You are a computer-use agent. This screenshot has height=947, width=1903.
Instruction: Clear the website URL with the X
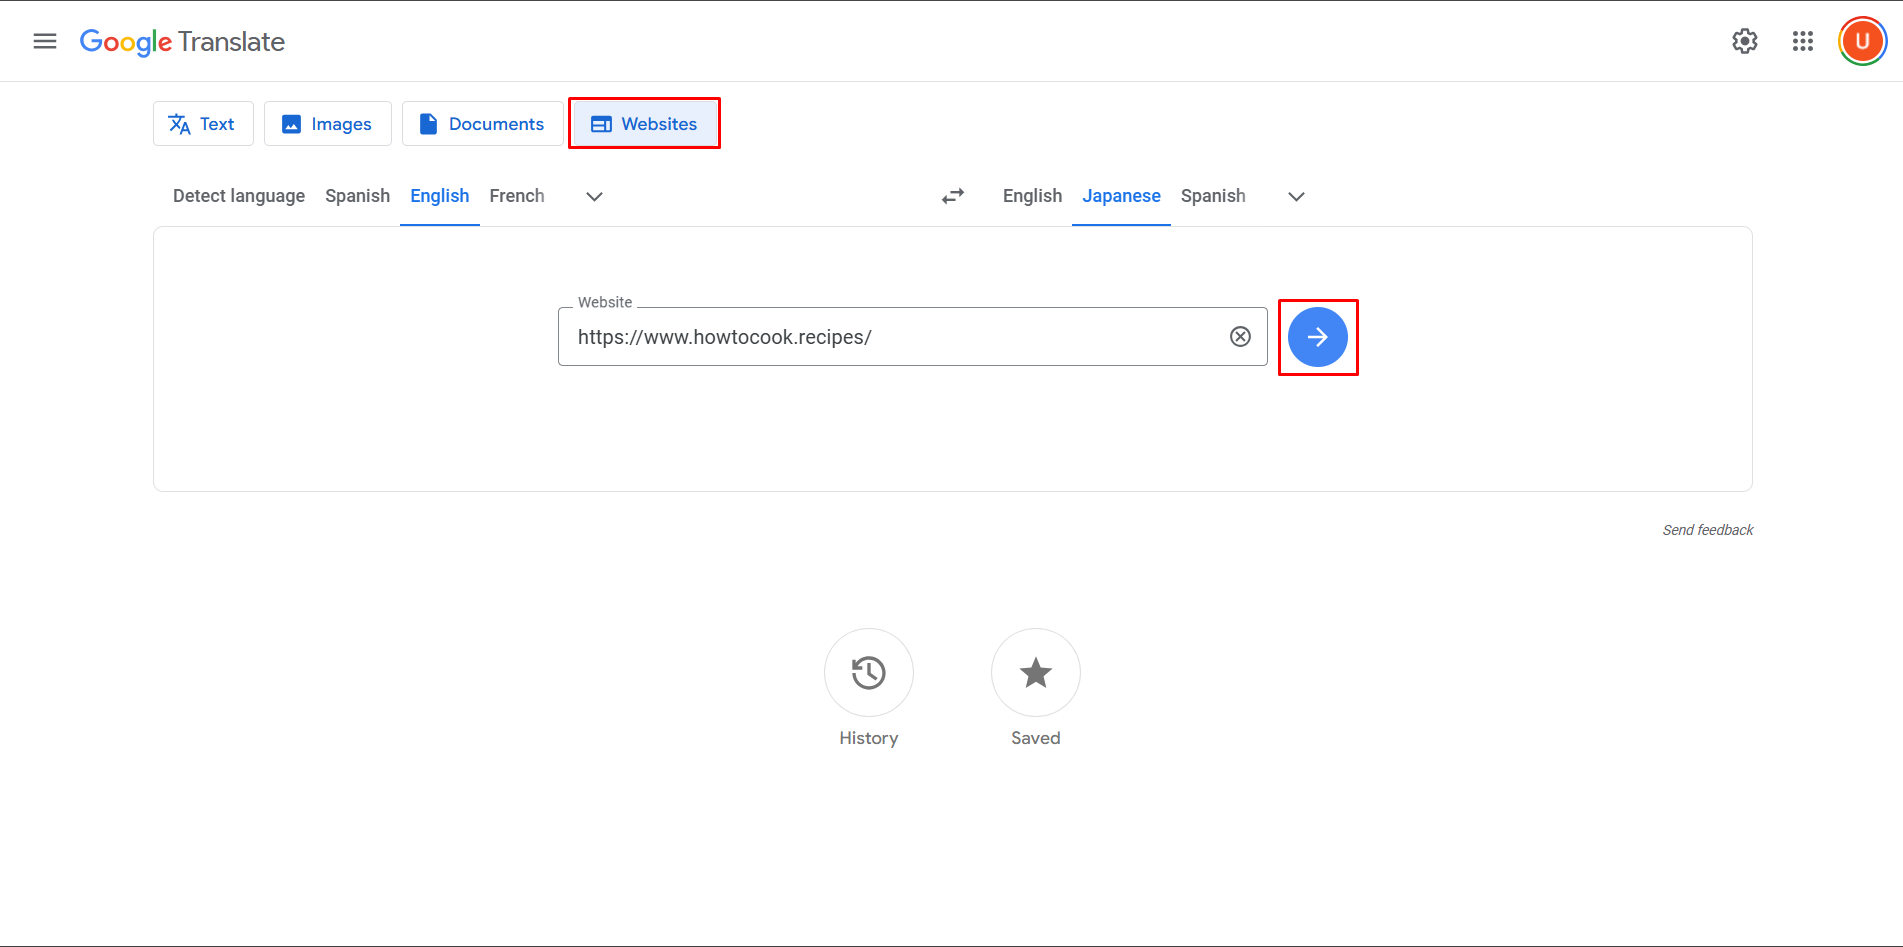click(x=1240, y=336)
